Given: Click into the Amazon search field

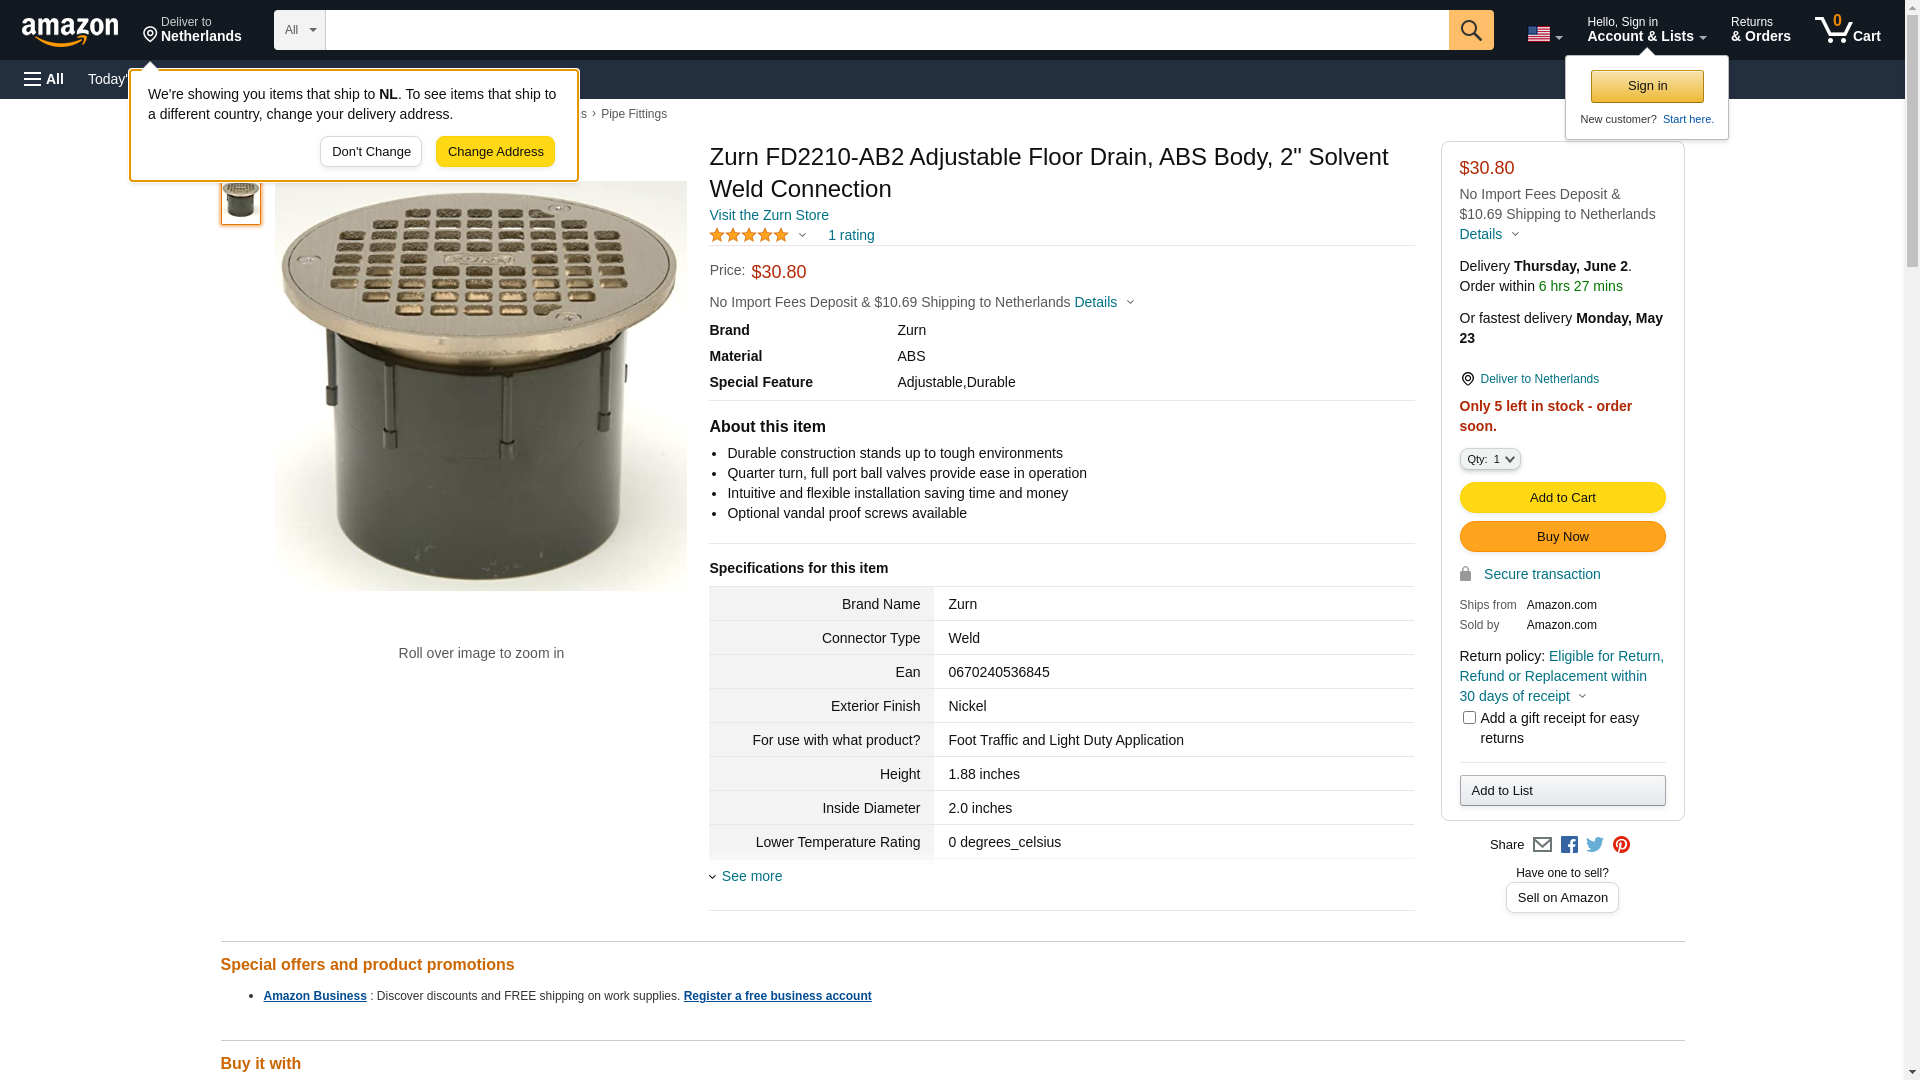Looking at the screenshot, I should pos(886,30).
